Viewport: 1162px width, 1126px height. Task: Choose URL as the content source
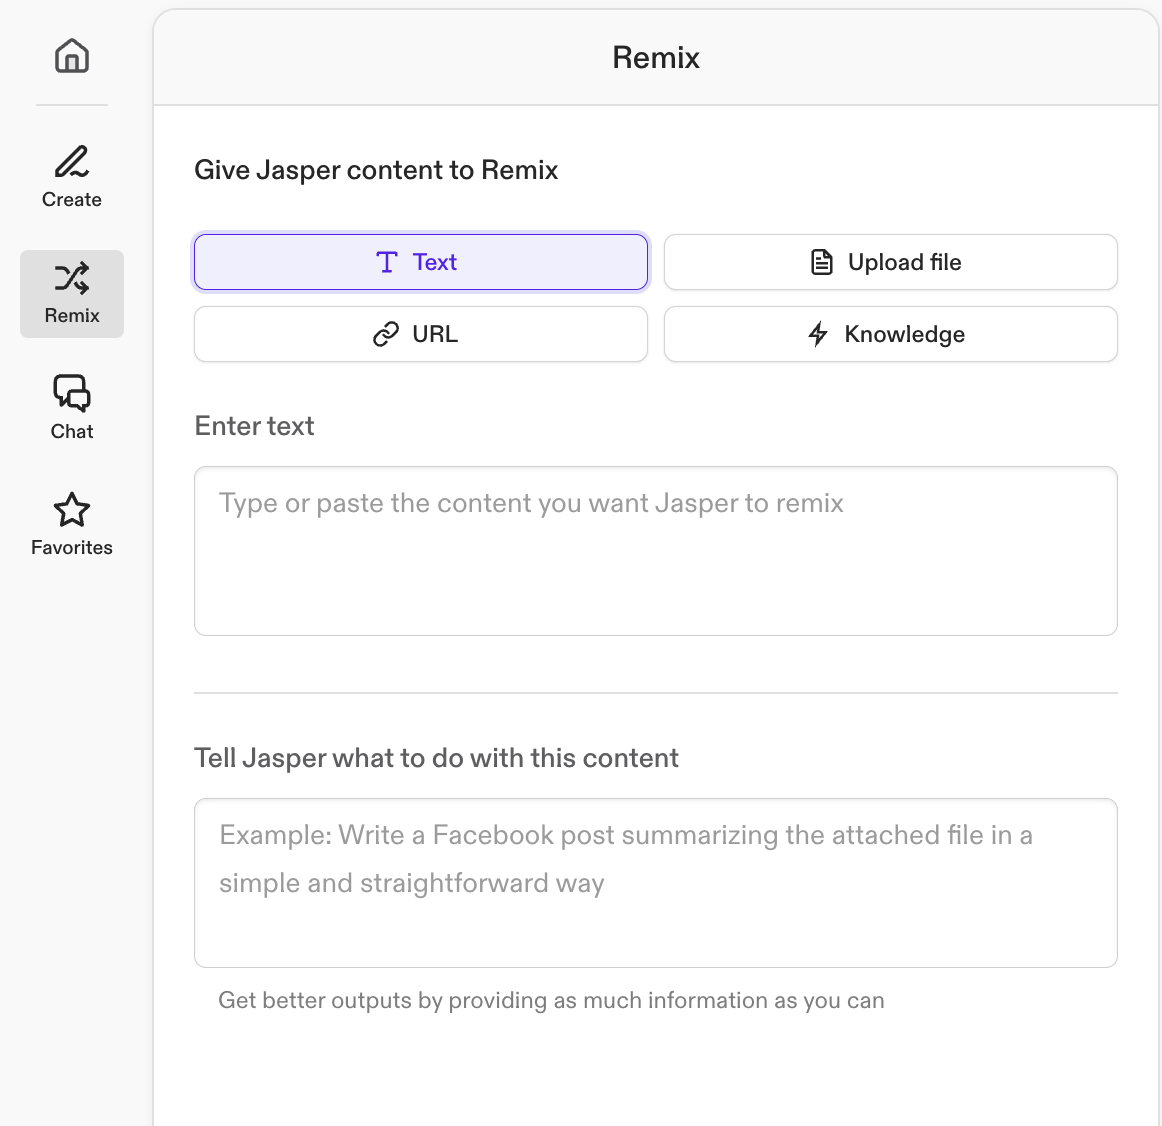pyautogui.click(x=421, y=334)
